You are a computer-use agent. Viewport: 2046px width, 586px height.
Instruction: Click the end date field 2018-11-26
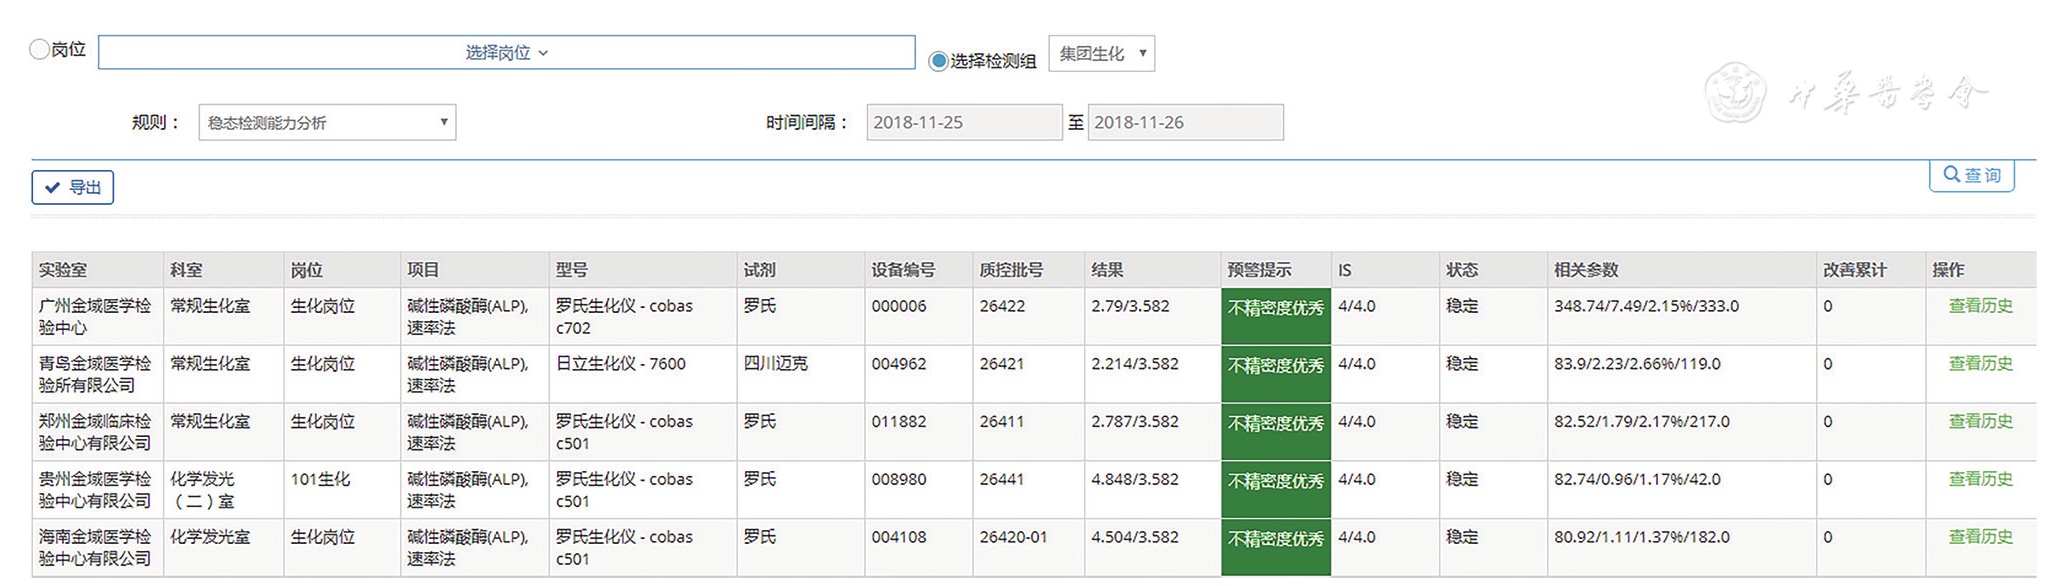pos(1184,123)
